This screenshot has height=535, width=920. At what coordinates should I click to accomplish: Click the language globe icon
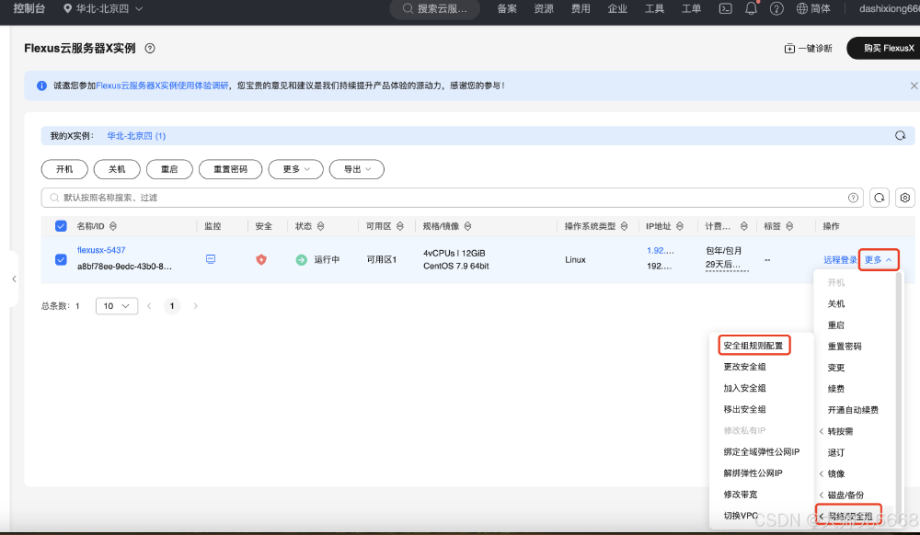(x=802, y=9)
